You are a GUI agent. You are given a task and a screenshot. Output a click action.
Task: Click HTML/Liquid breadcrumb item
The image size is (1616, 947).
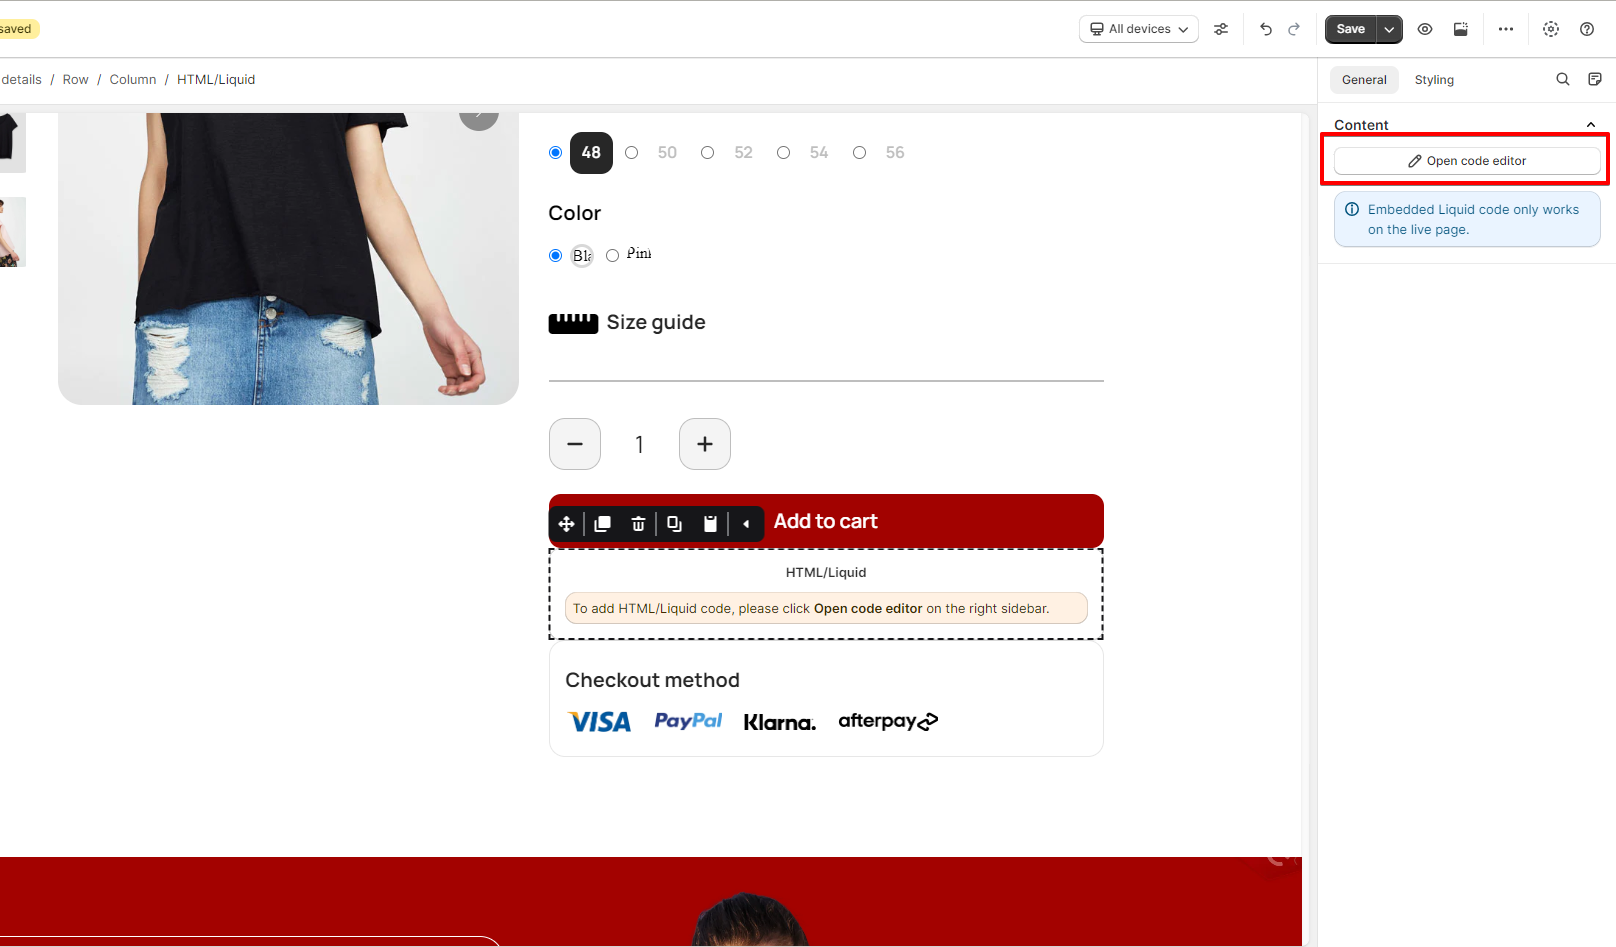(216, 80)
